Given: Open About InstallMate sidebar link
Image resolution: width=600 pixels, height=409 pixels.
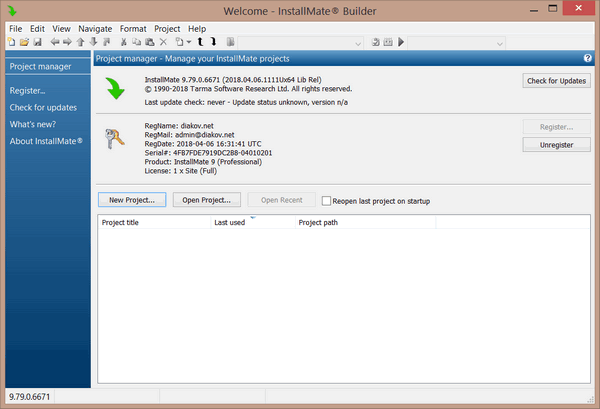Looking at the screenshot, I should [46, 141].
